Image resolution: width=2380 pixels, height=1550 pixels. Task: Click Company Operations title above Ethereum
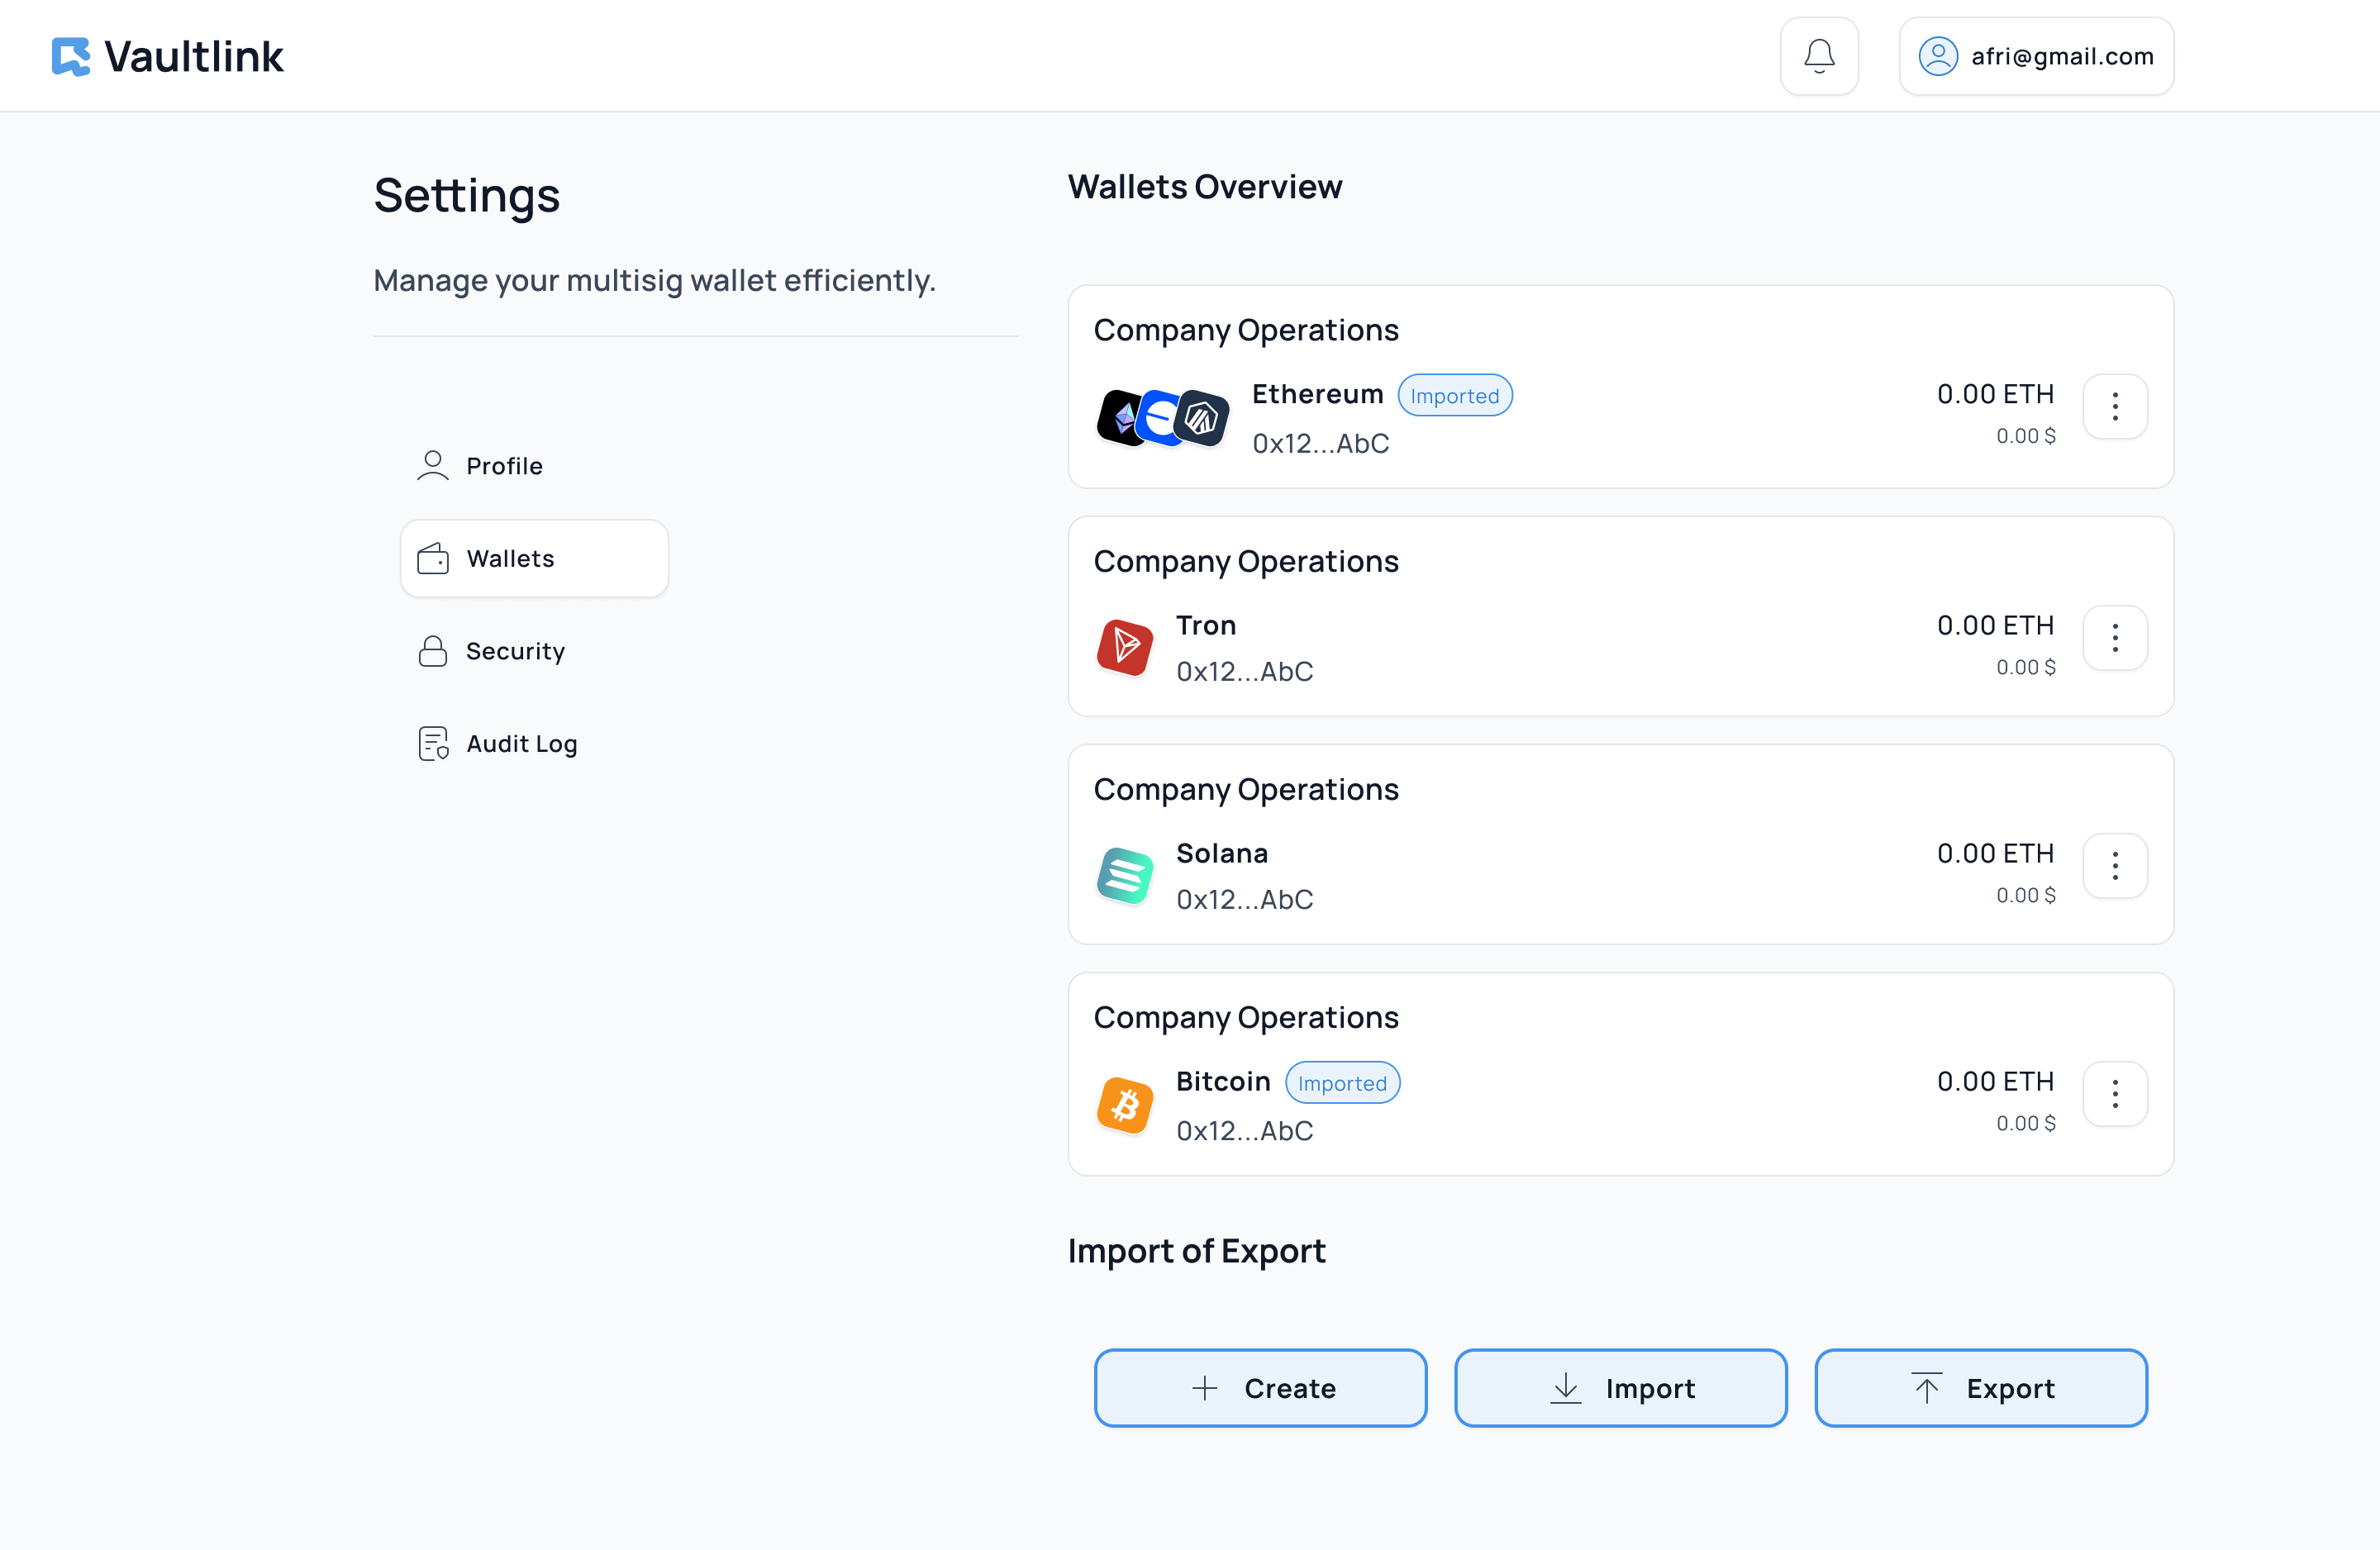[1245, 330]
